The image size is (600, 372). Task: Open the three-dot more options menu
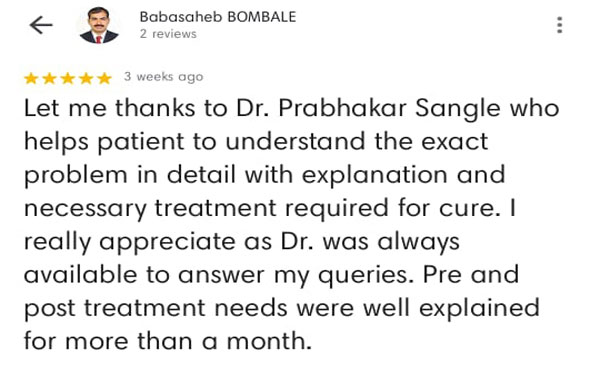coord(559,25)
